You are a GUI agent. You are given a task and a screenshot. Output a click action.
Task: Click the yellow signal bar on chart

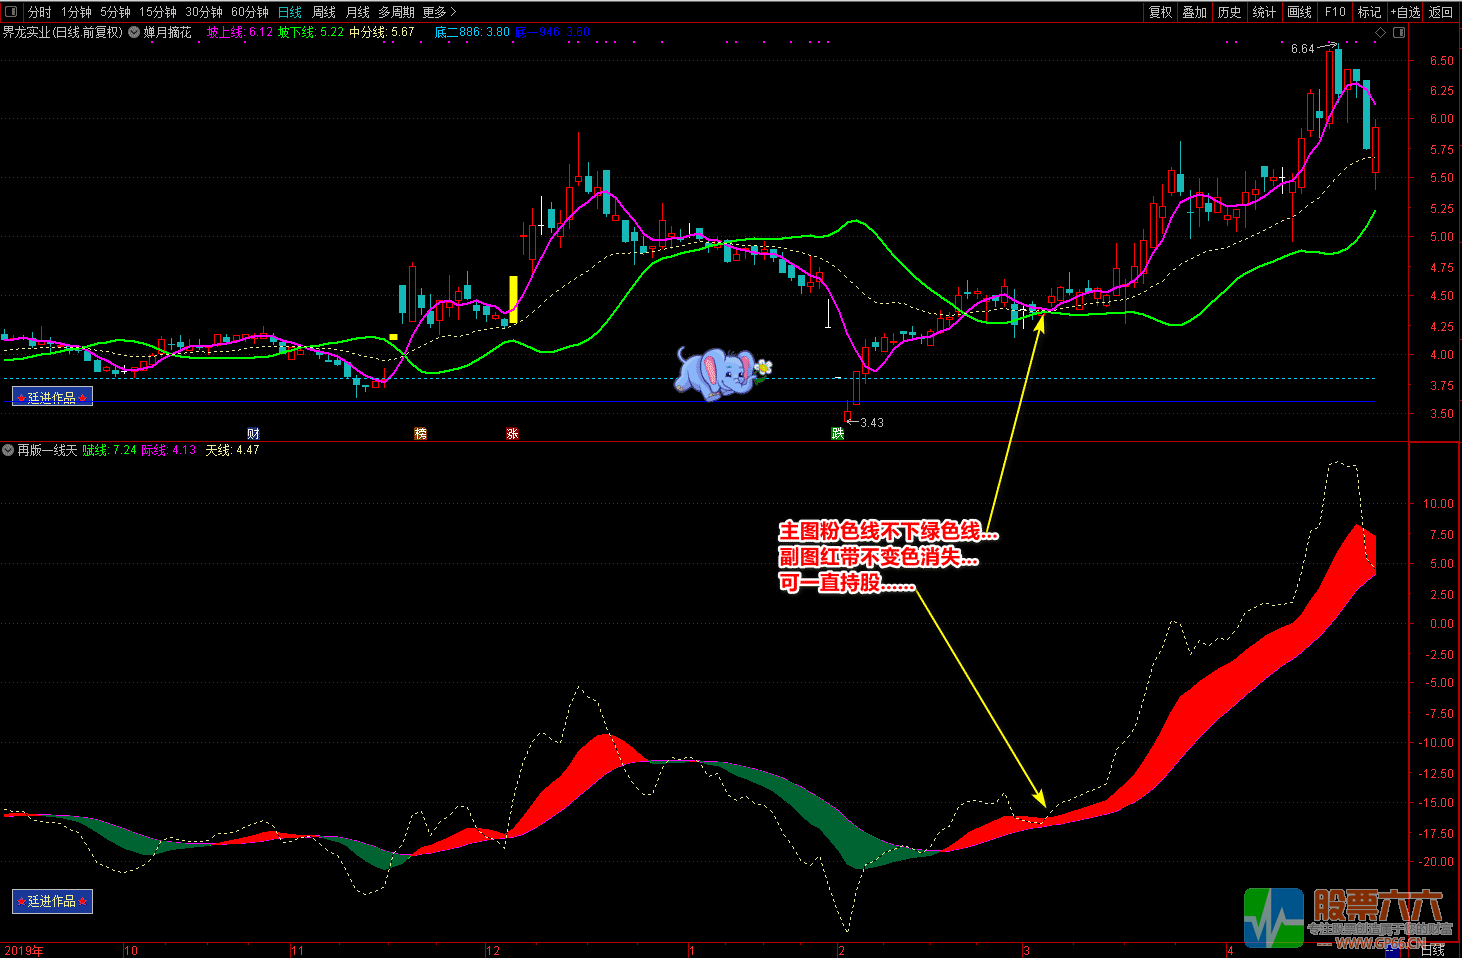click(513, 299)
